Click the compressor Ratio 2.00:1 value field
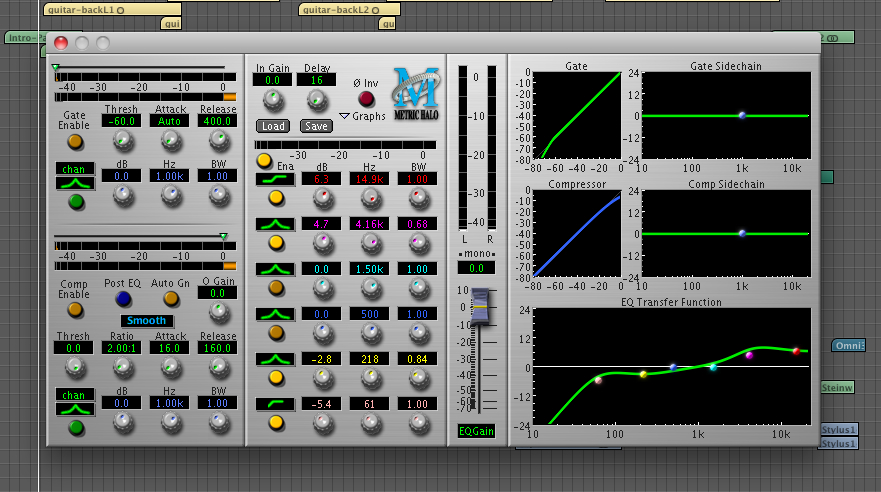Viewport: 881px width, 492px height. tap(121, 348)
